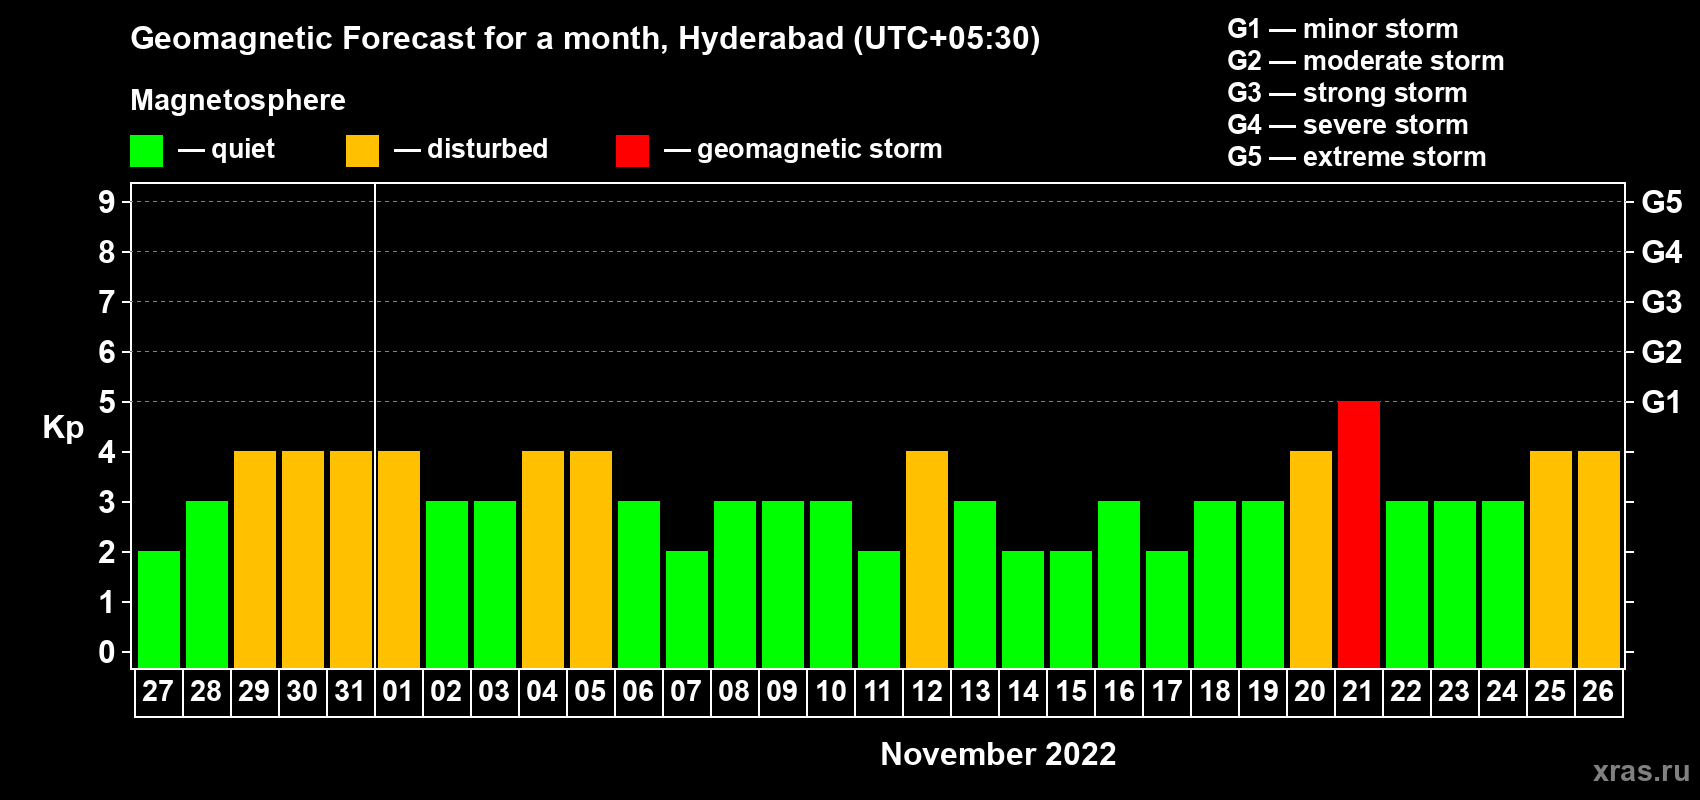
Task: Click the 'G4 — severe storm' legend line
Action: tap(1348, 125)
